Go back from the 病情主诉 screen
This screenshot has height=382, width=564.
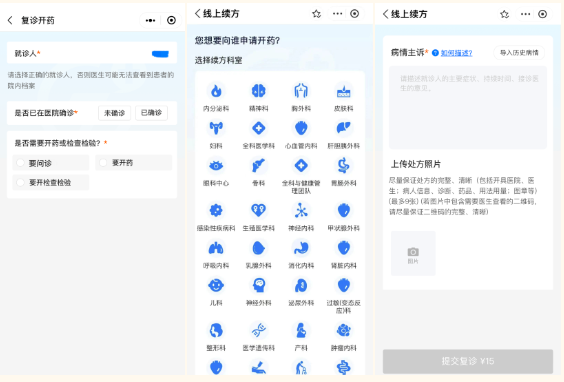tap(385, 14)
